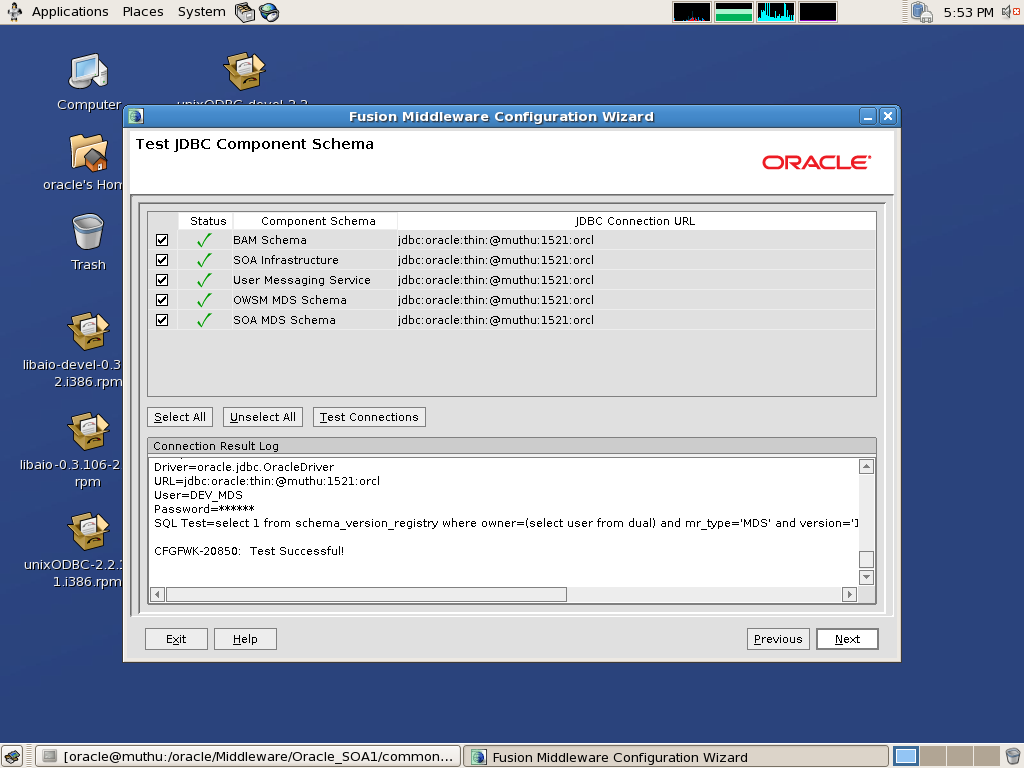Click the 'User=DEV_MDS' log line

click(x=199, y=495)
